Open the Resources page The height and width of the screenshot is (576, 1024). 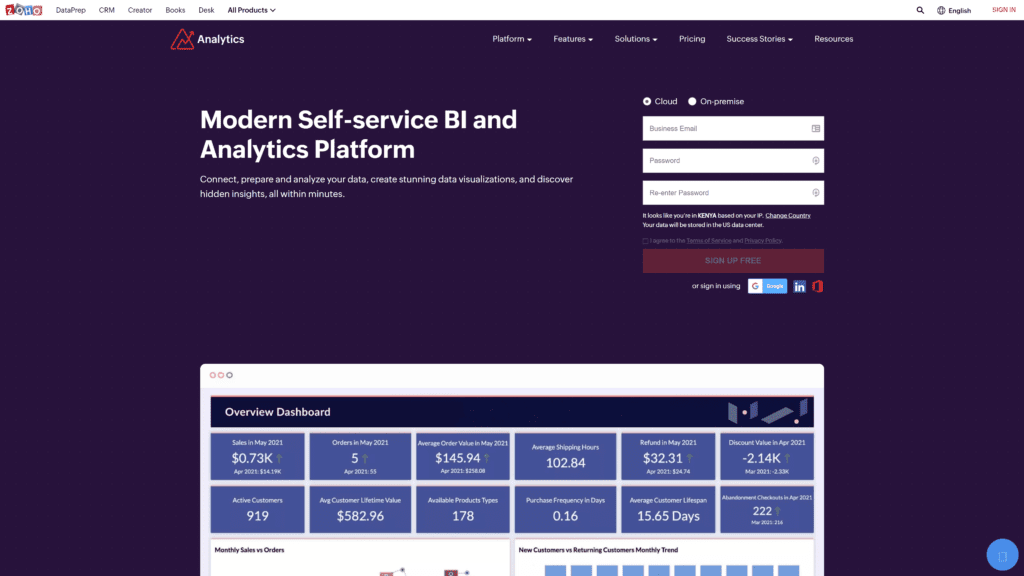pos(833,39)
